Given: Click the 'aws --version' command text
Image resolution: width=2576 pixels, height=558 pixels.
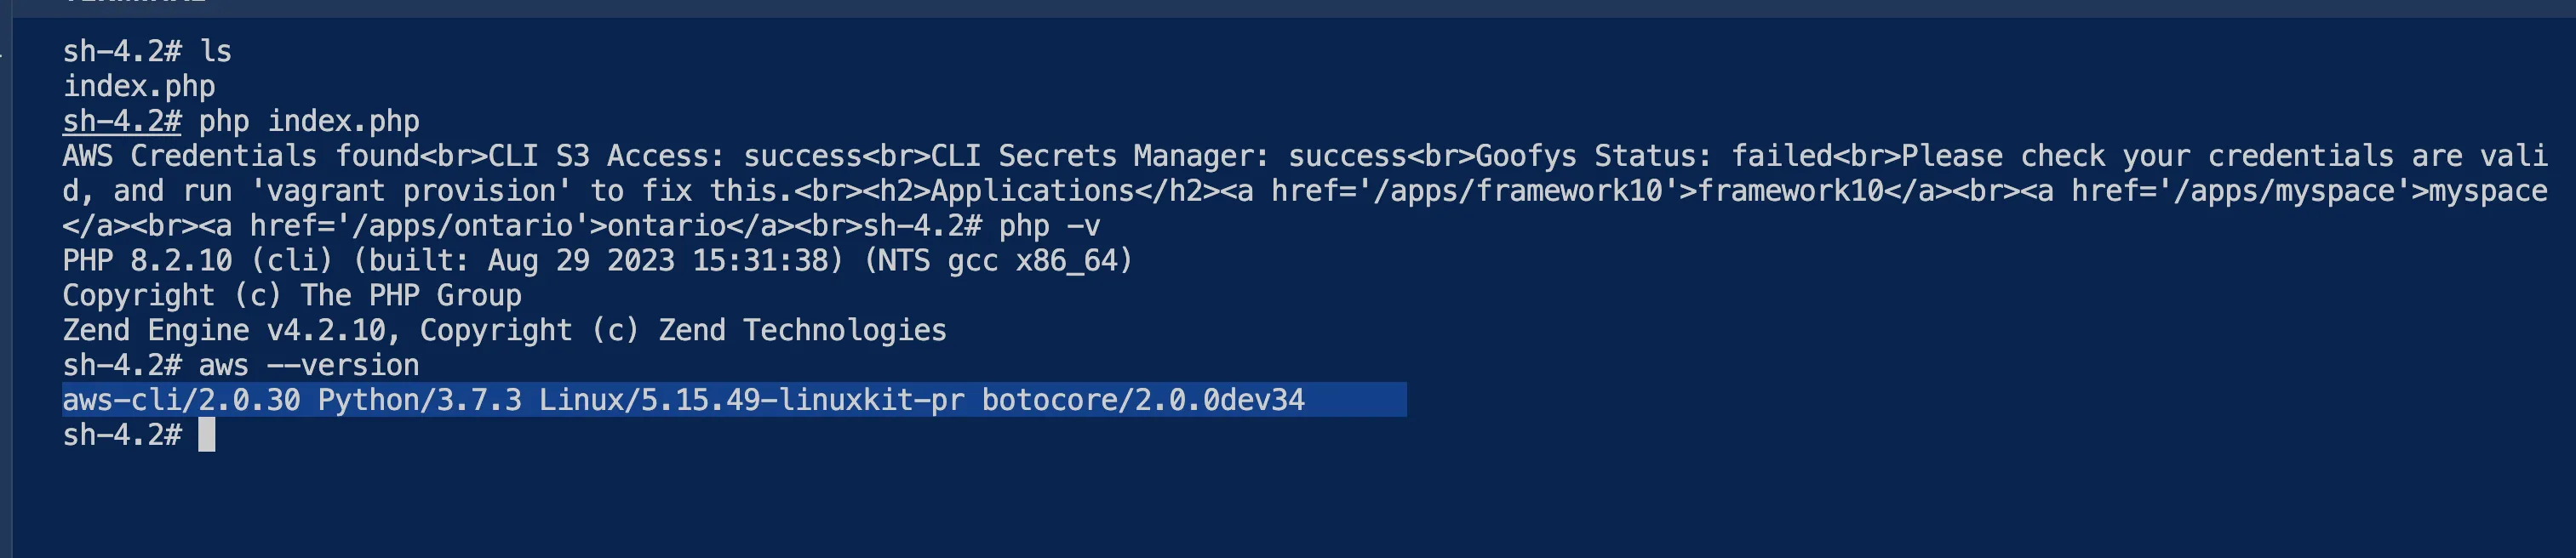Looking at the screenshot, I should 309,365.
